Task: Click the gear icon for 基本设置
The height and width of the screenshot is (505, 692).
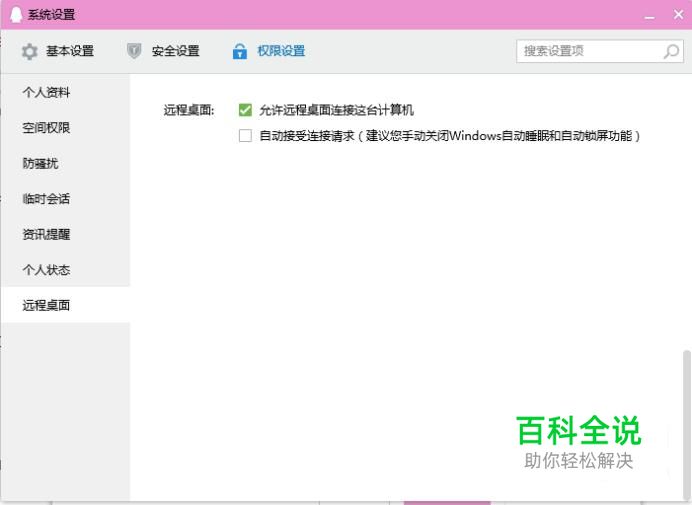Action: click(x=30, y=52)
